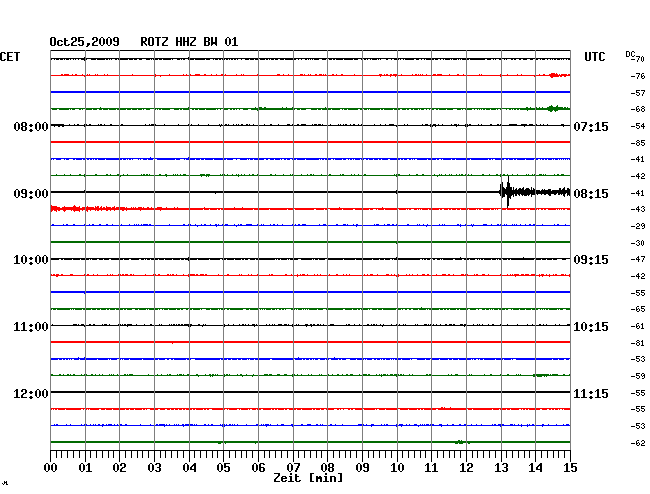Screen dimensions: 650x494
Task: Select the DC value -30
Action: [638, 243]
